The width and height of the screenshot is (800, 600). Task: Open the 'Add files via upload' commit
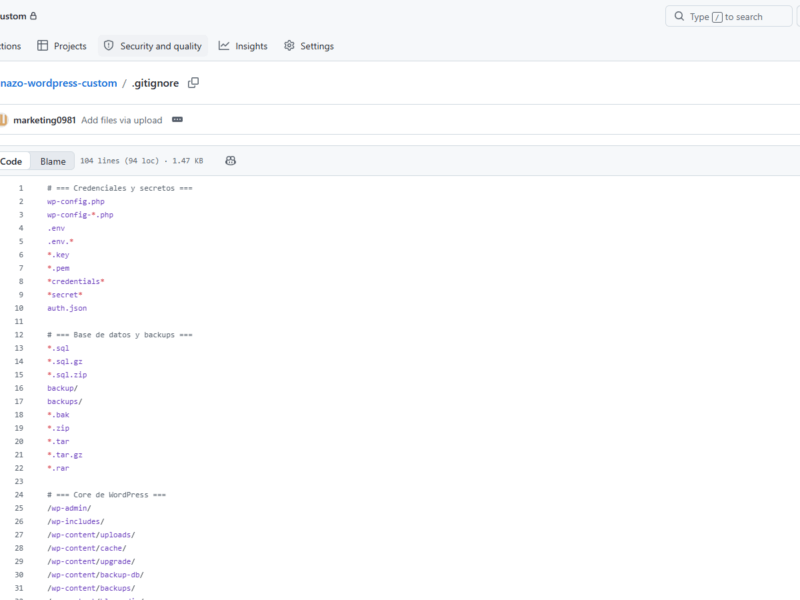tap(122, 120)
